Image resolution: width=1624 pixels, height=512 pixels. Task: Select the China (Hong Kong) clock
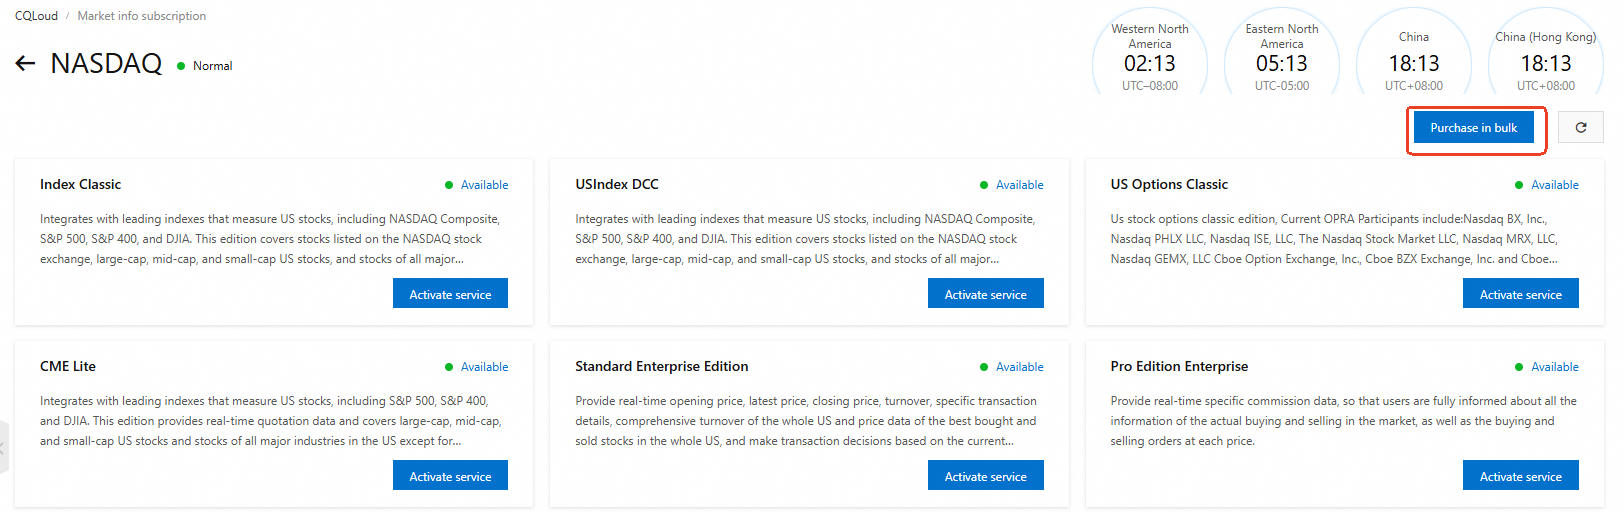click(1546, 55)
